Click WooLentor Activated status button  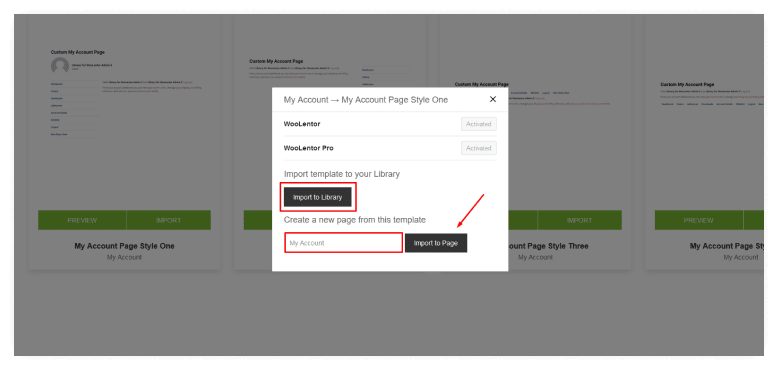pyautogui.click(x=478, y=124)
